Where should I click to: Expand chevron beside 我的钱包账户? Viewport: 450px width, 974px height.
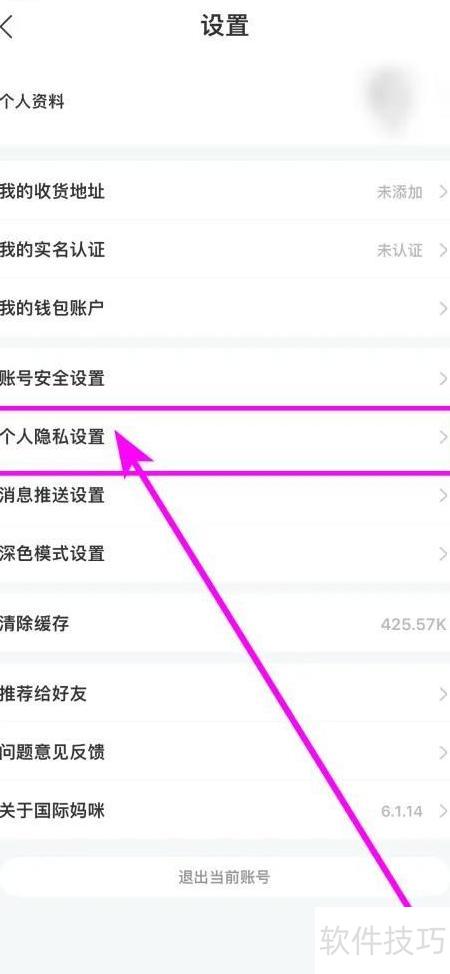pos(443,308)
